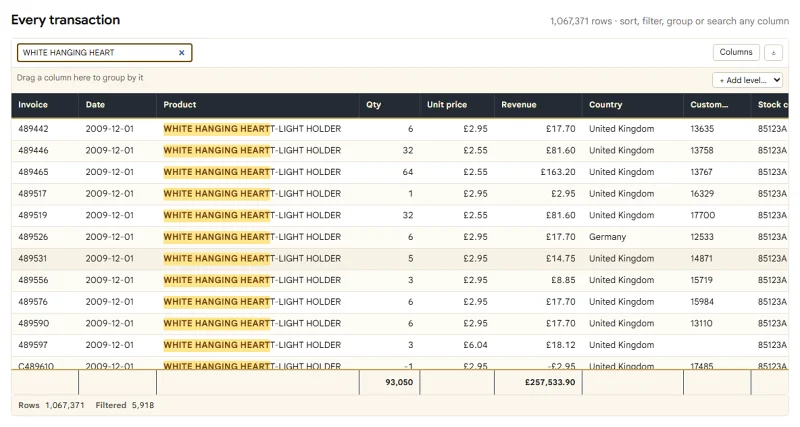800x427 pixels.
Task: Click customer ID 14871
Action: click(x=701, y=259)
